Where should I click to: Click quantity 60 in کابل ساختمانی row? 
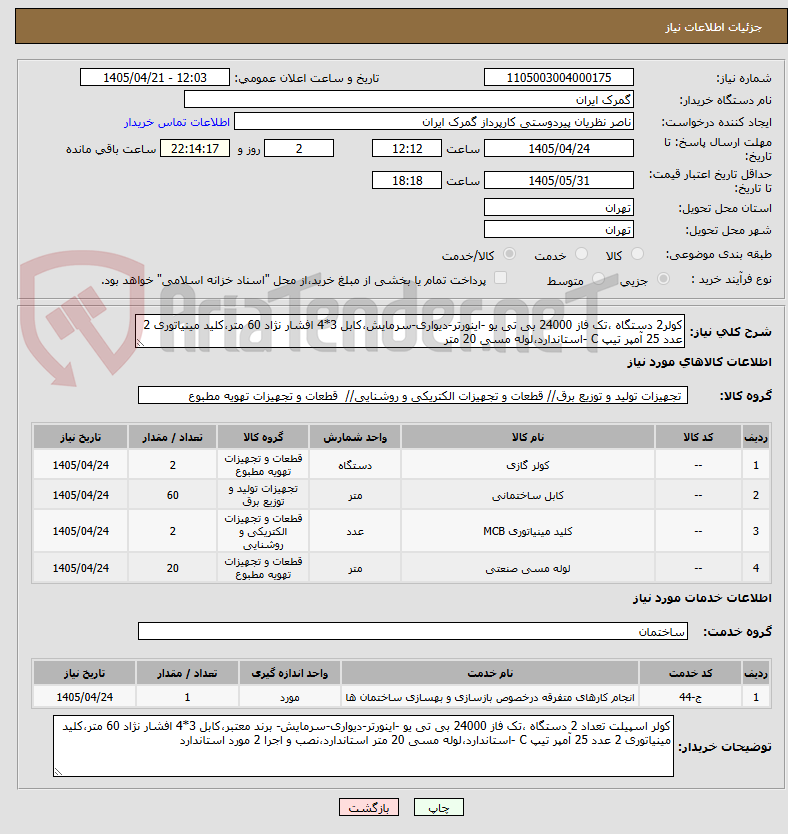coord(172,495)
